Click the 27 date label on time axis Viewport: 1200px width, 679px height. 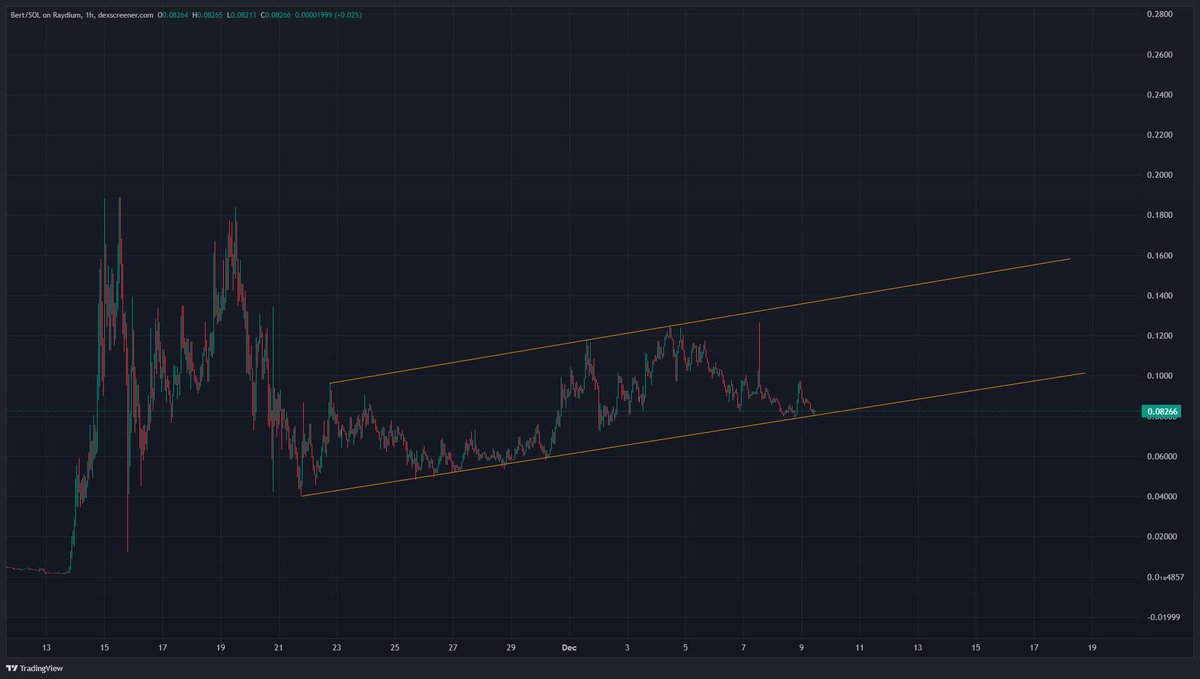click(x=453, y=647)
